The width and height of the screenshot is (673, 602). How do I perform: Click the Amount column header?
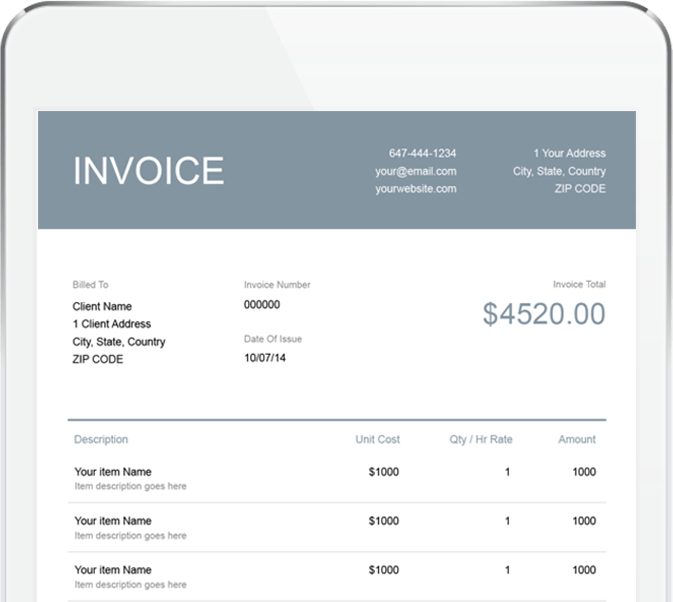tap(576, 439)
